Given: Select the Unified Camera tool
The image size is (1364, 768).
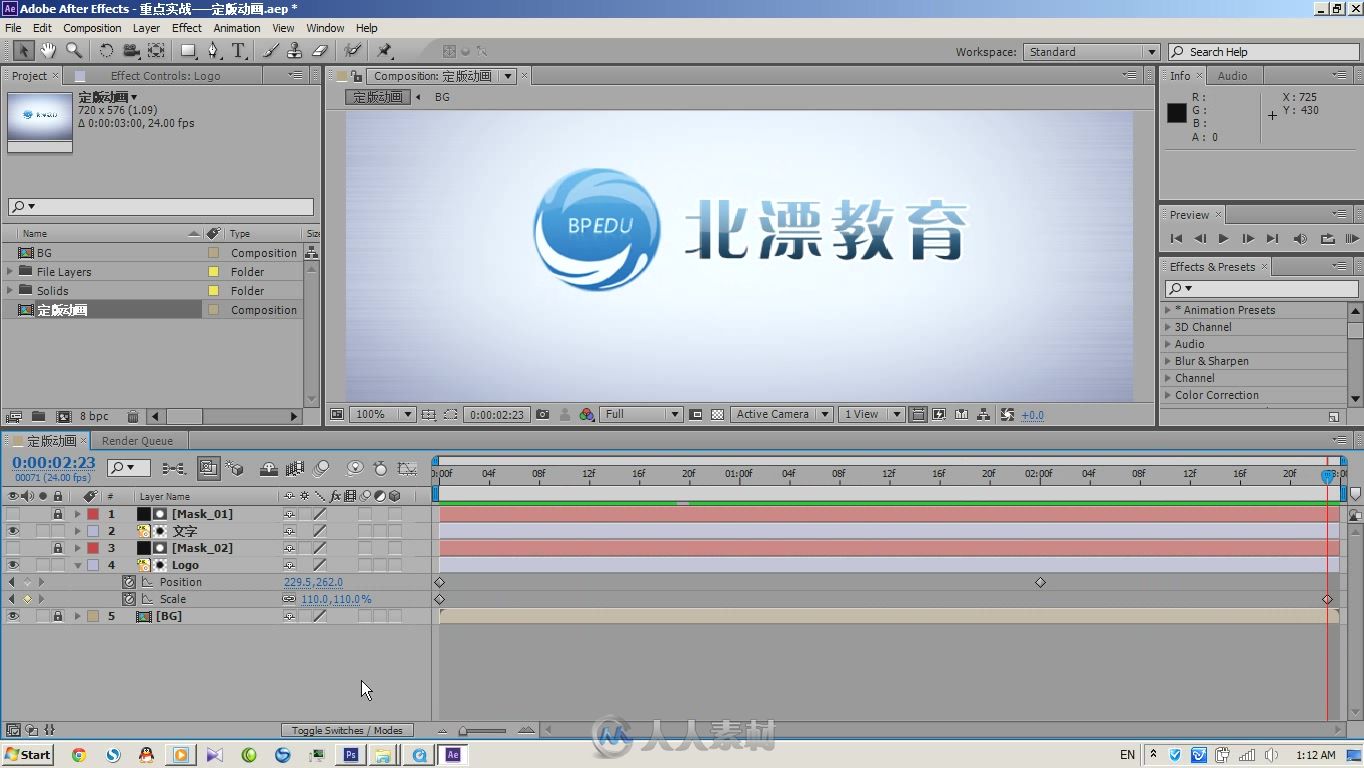Looking at the screenshot, I should [131, 51].
